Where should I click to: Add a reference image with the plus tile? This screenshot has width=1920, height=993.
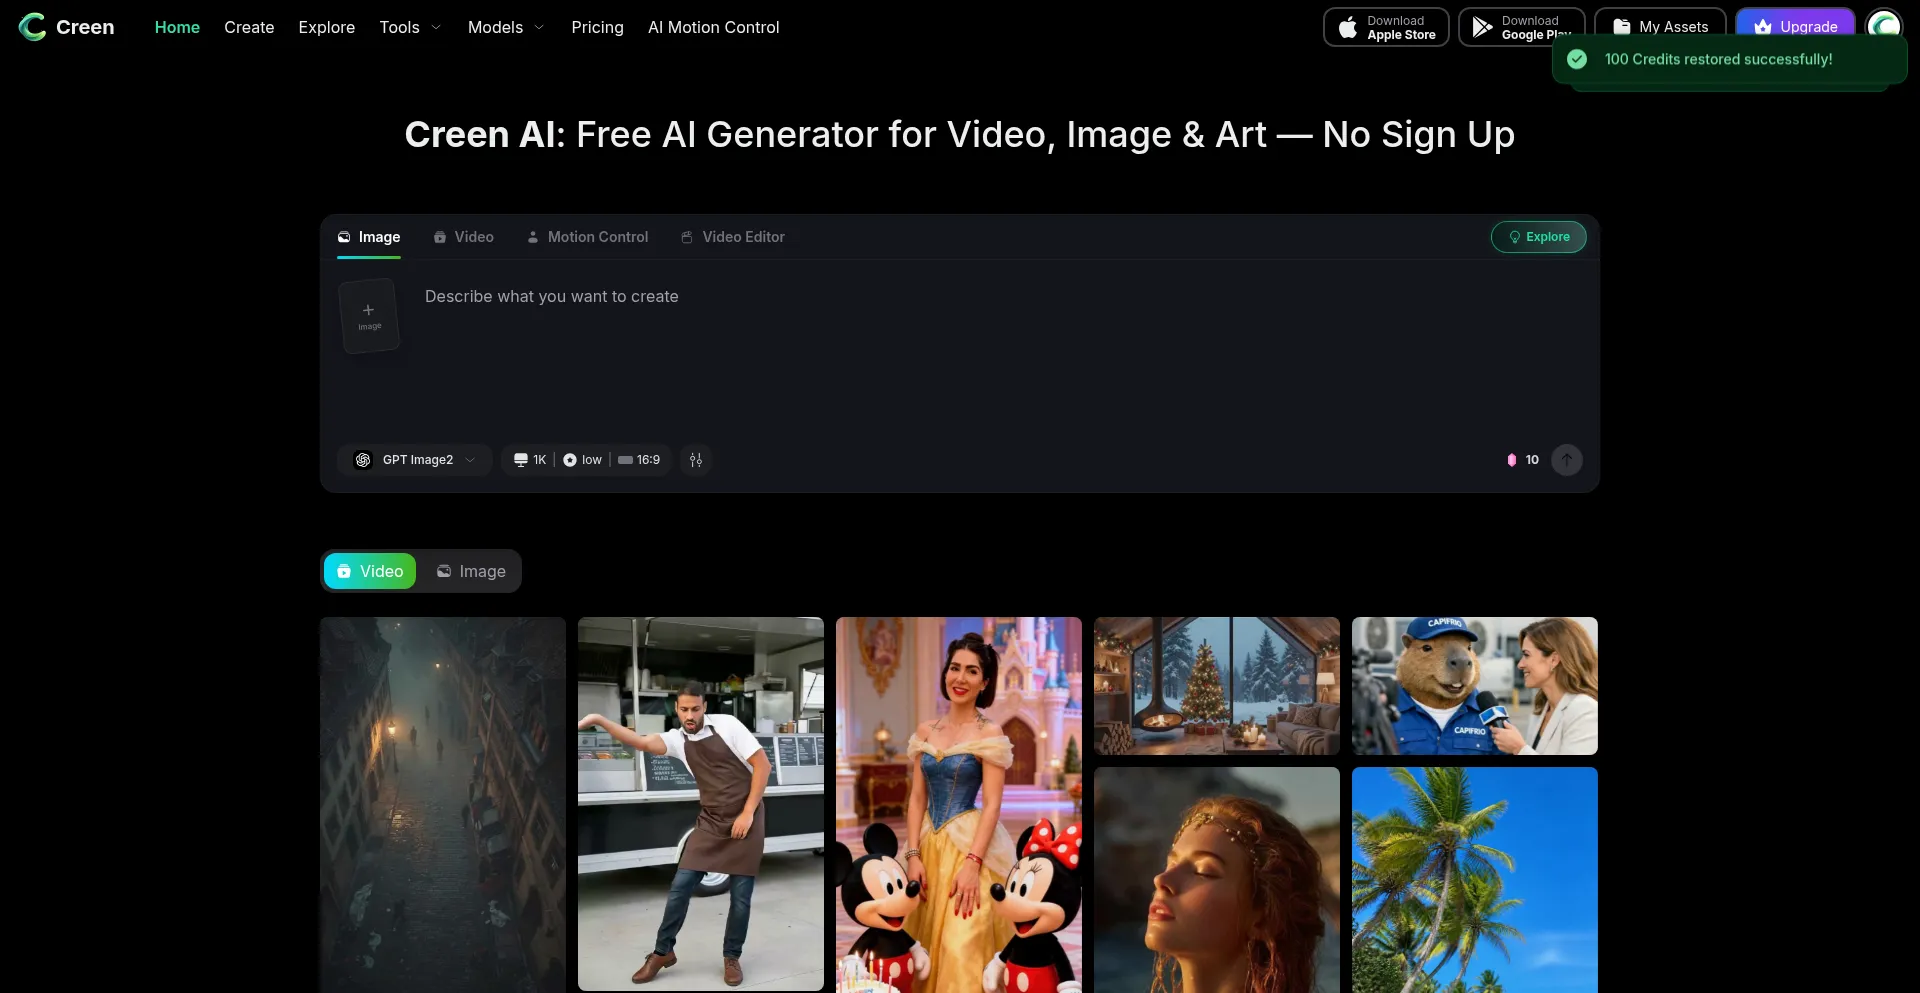(369, 316)
